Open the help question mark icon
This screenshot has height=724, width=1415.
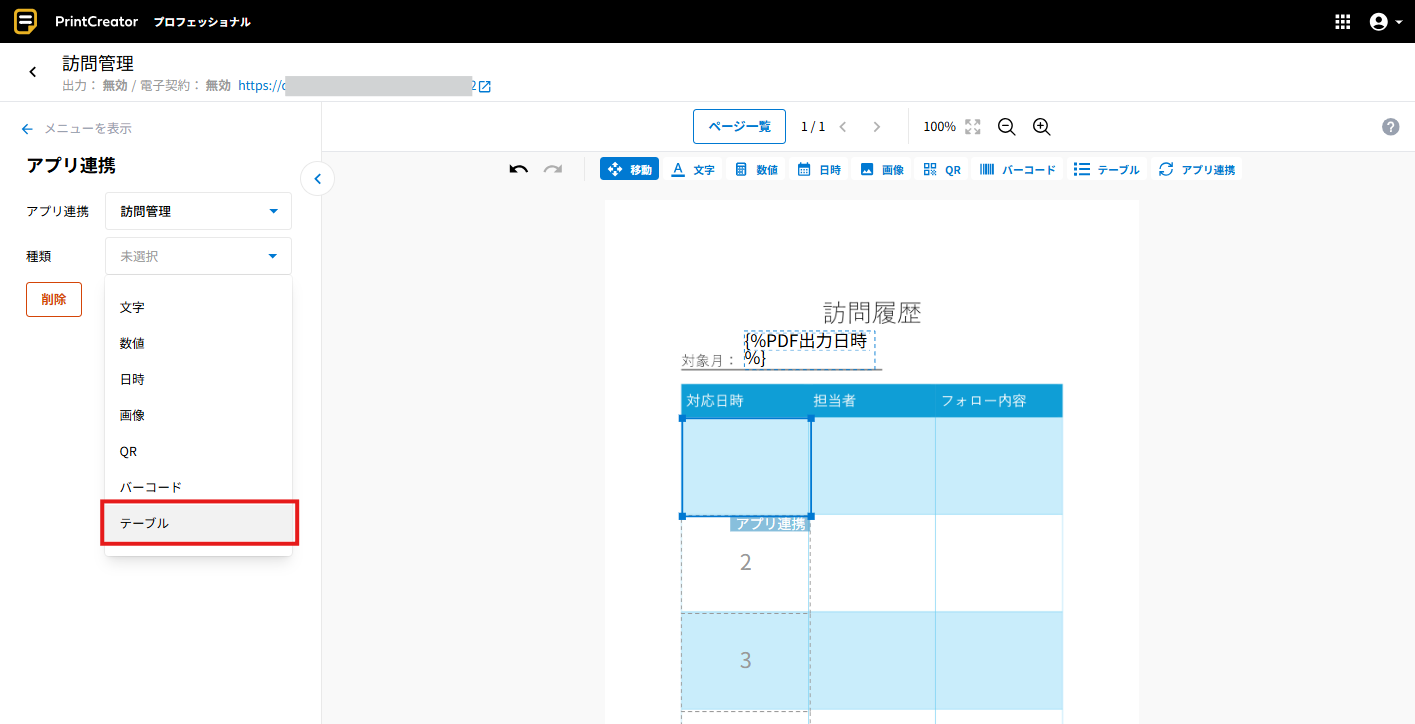(1390, 127)
